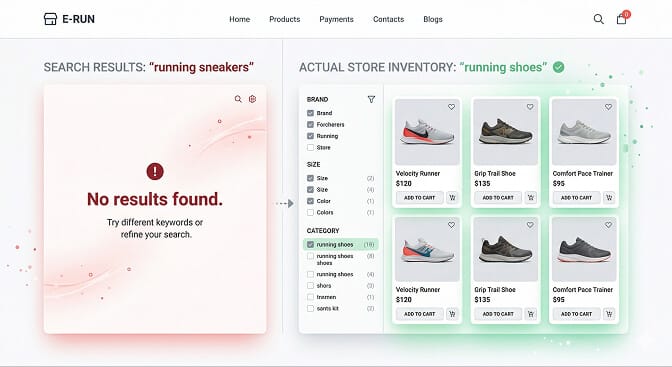
Task: Check the sonts kit category checkbox
Action: tap(310, 308)
